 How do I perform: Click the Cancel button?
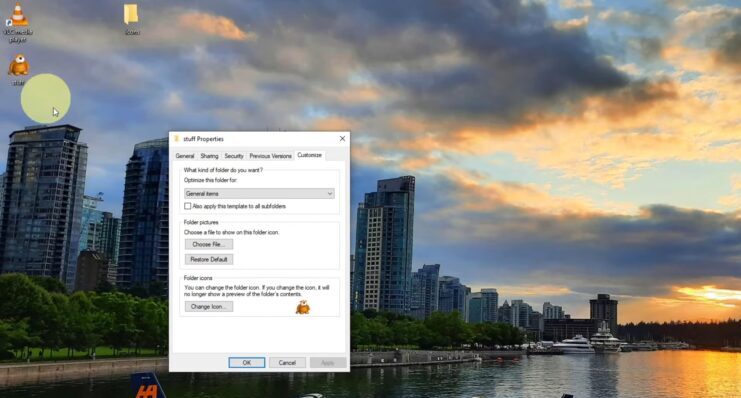point(287,363)
